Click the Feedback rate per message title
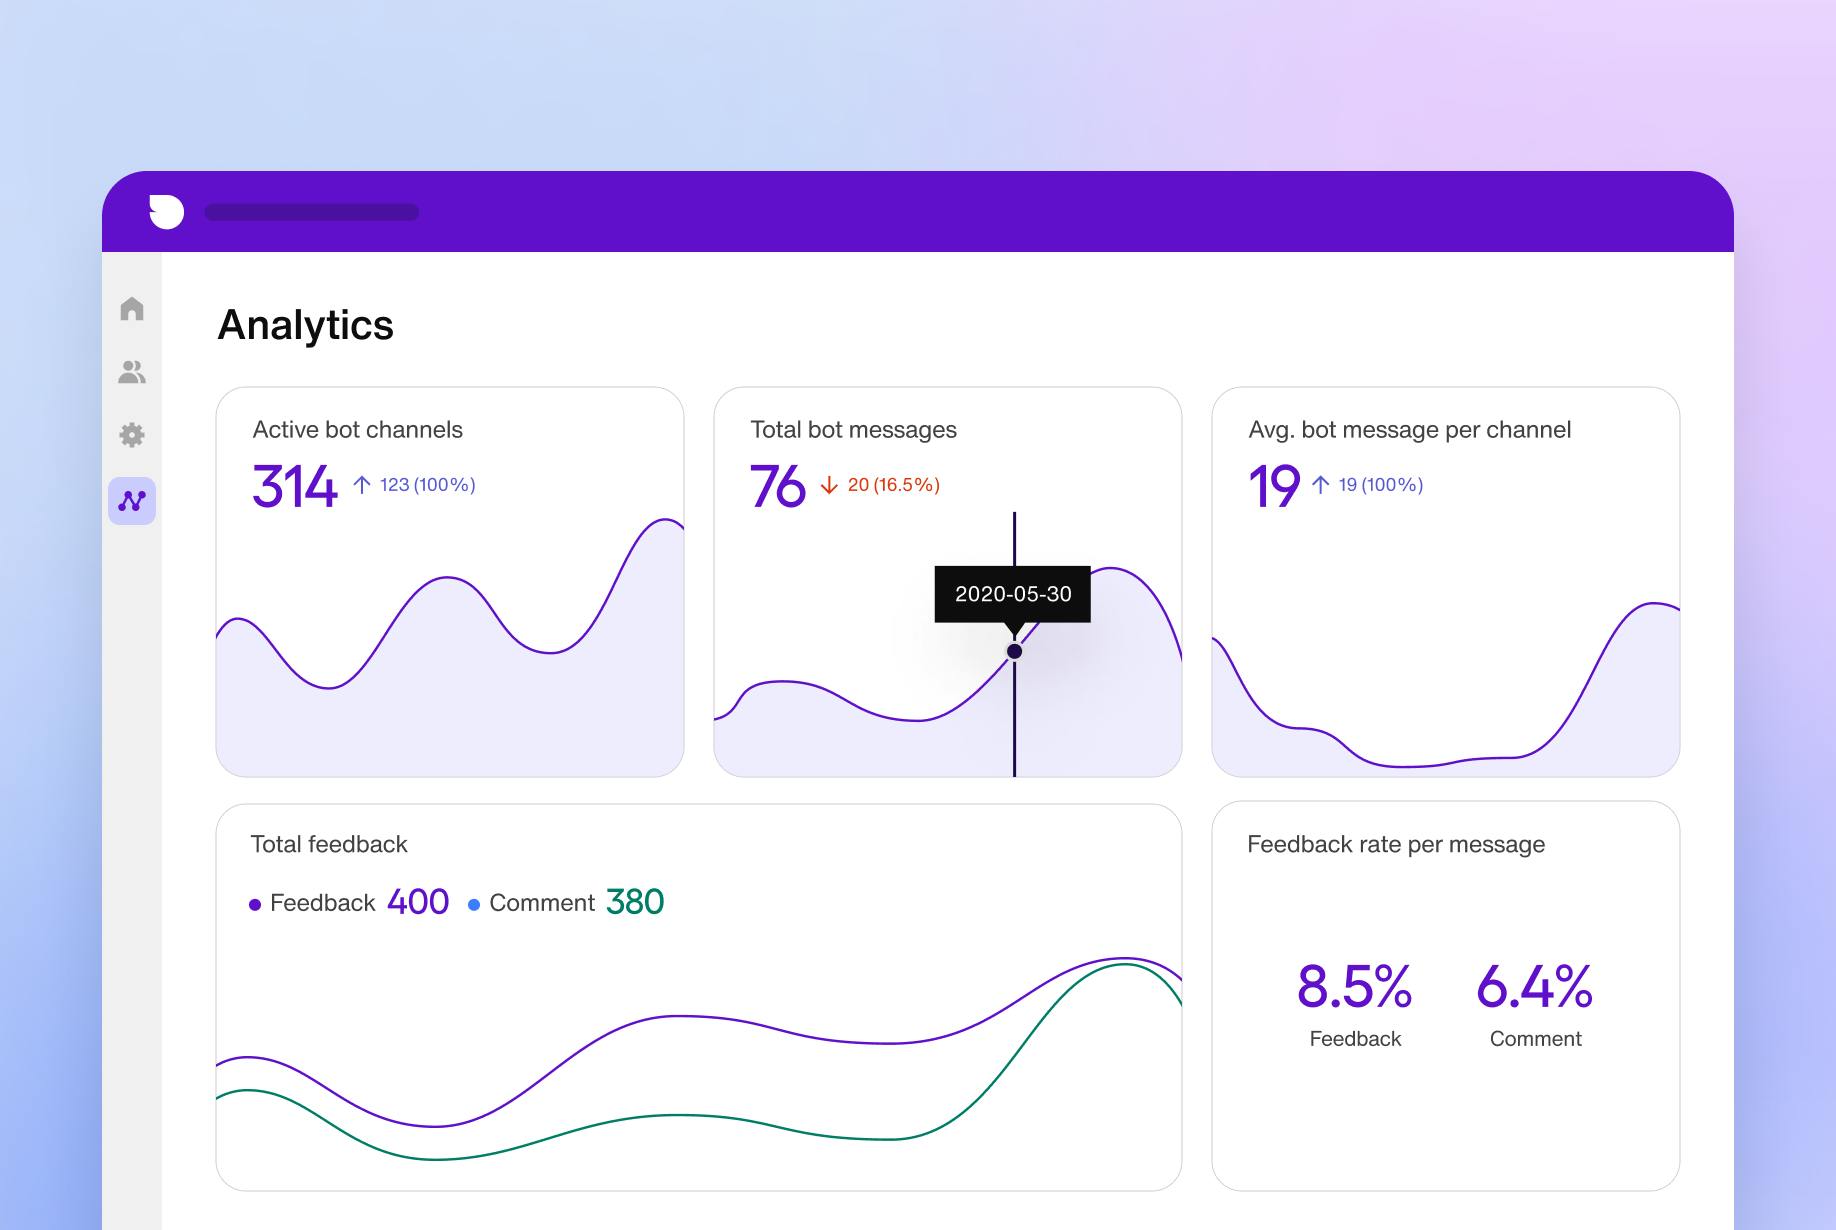Screen dimensions: 1836x1230 pos(1396,845)
